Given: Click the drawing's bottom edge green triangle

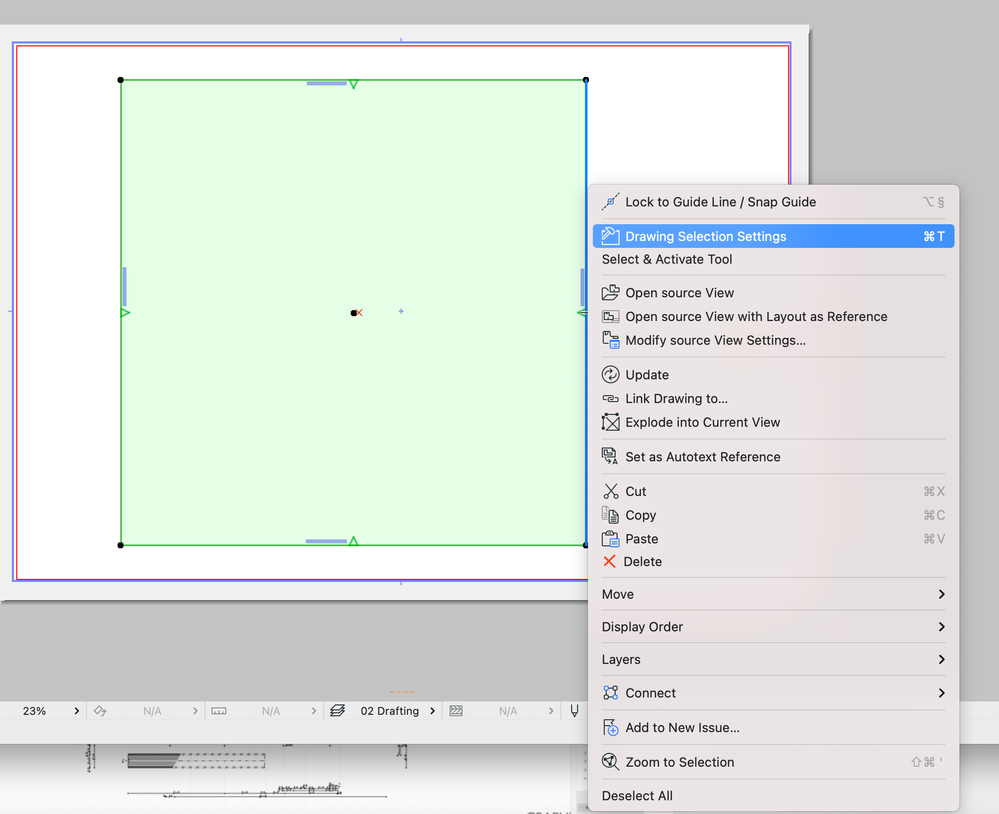Looking at the screenshot, I should point(354,541).
